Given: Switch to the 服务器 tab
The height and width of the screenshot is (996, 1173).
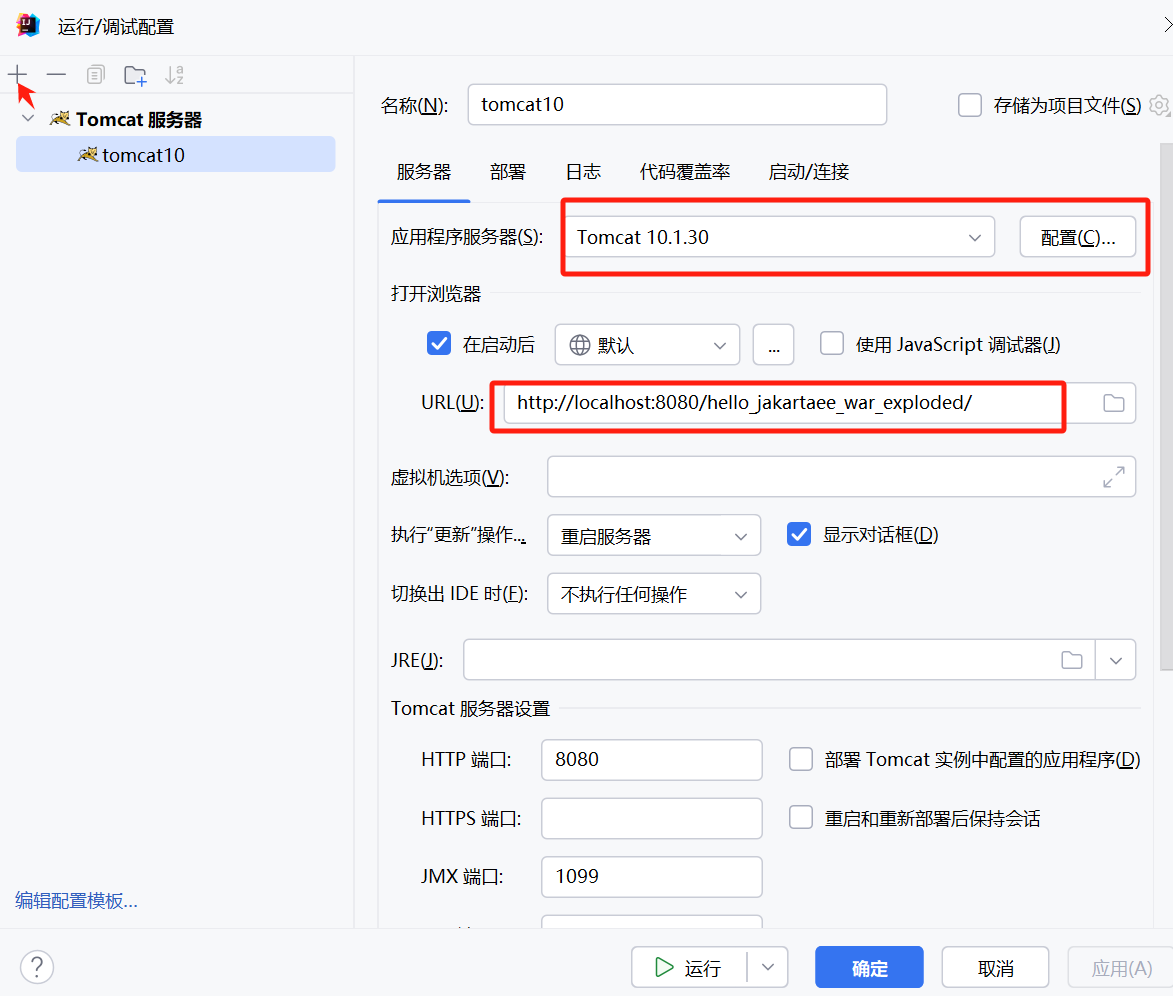Looking at the screenshot, I should coord(423,172).
